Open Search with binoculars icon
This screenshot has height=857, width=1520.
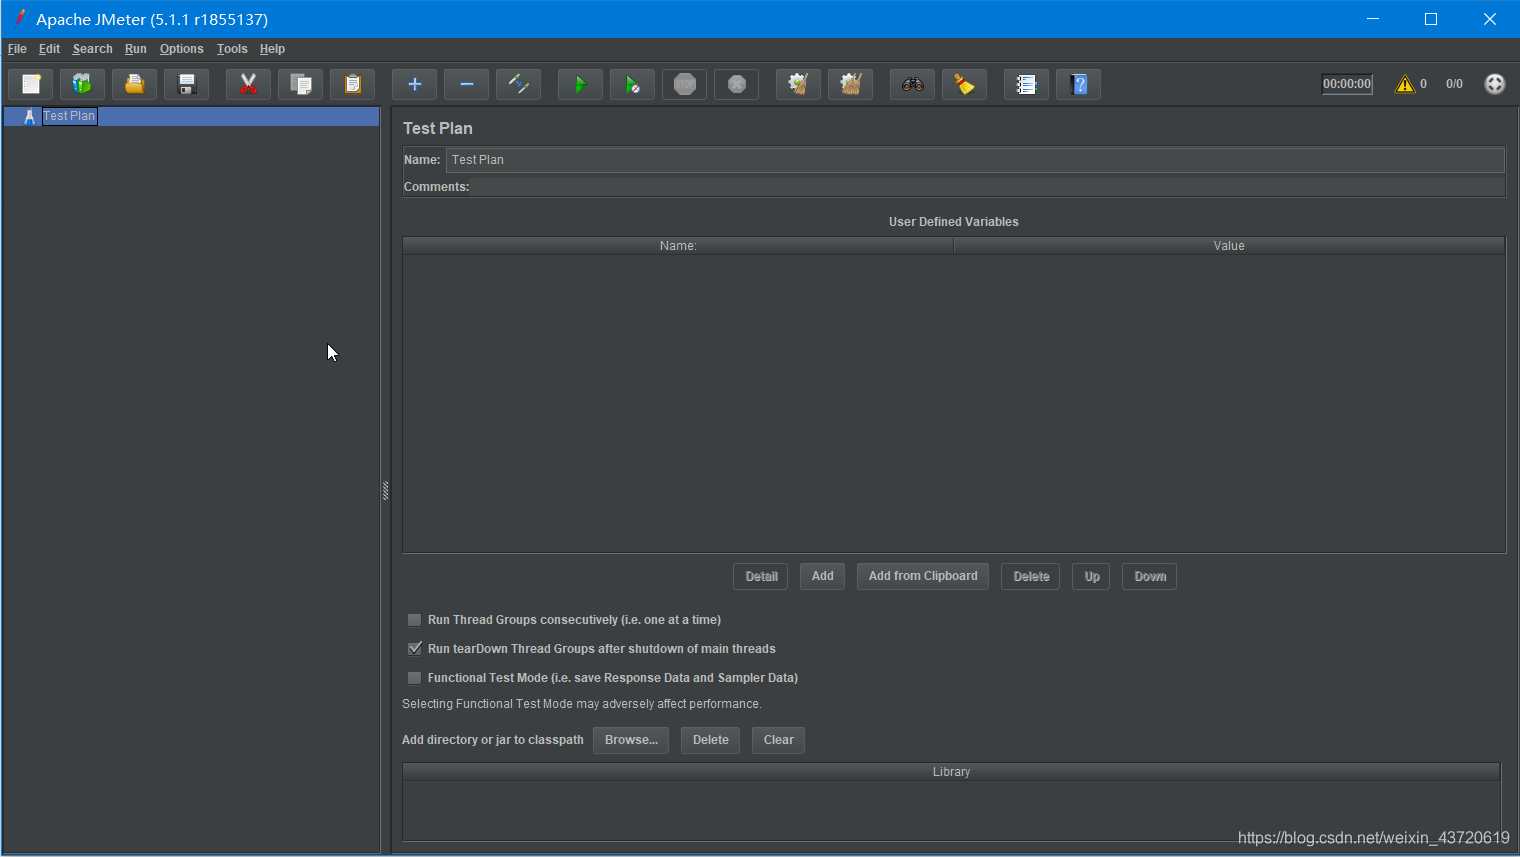912,84
